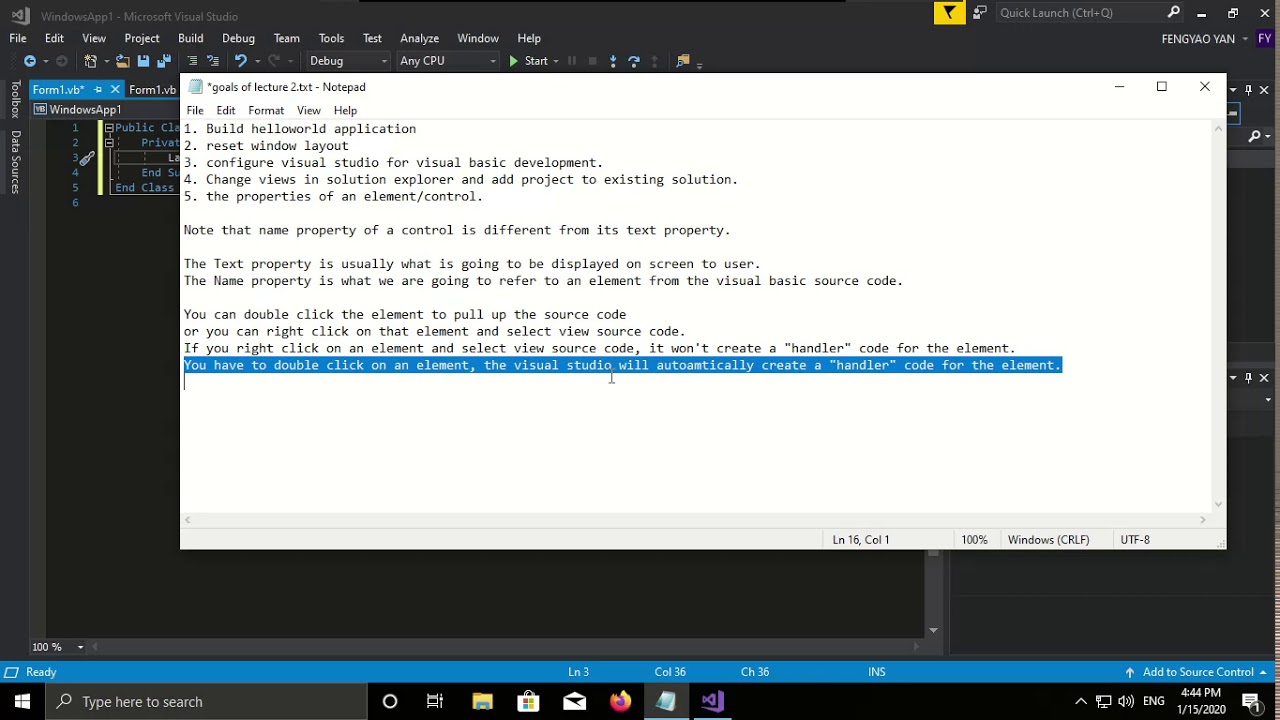This screenshot has width=1280, height=720.
Task: Open Microsoft Store from taskbar
Action: (x=528, y=701)
